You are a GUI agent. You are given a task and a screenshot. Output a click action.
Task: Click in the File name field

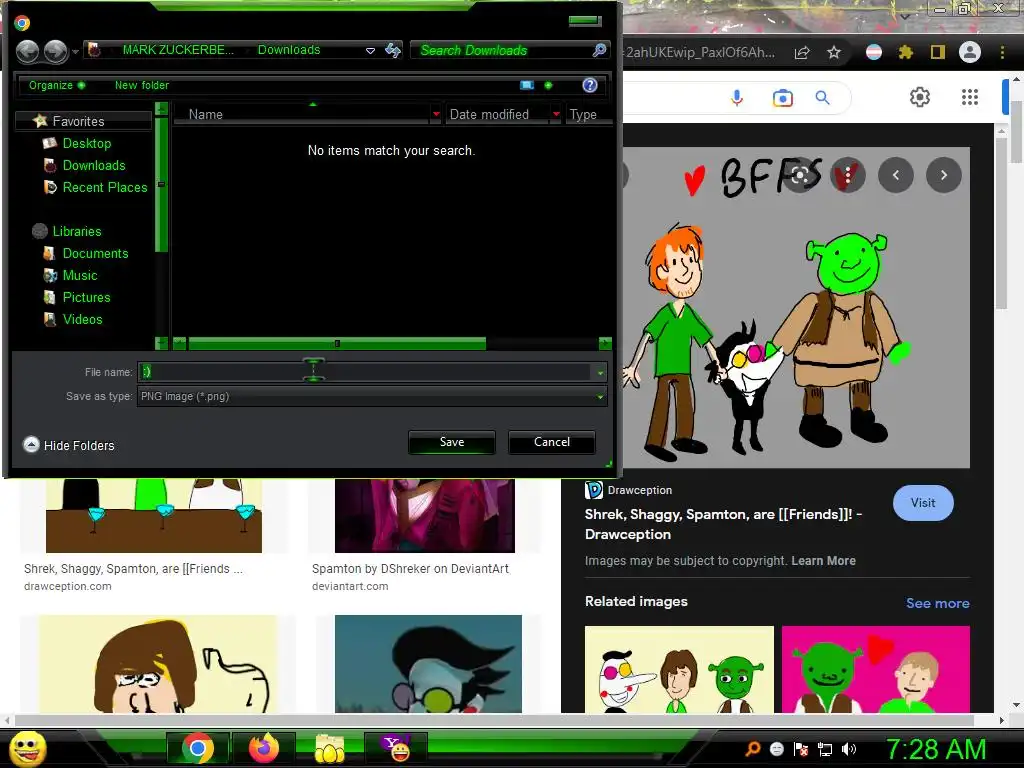pos(365,372)
